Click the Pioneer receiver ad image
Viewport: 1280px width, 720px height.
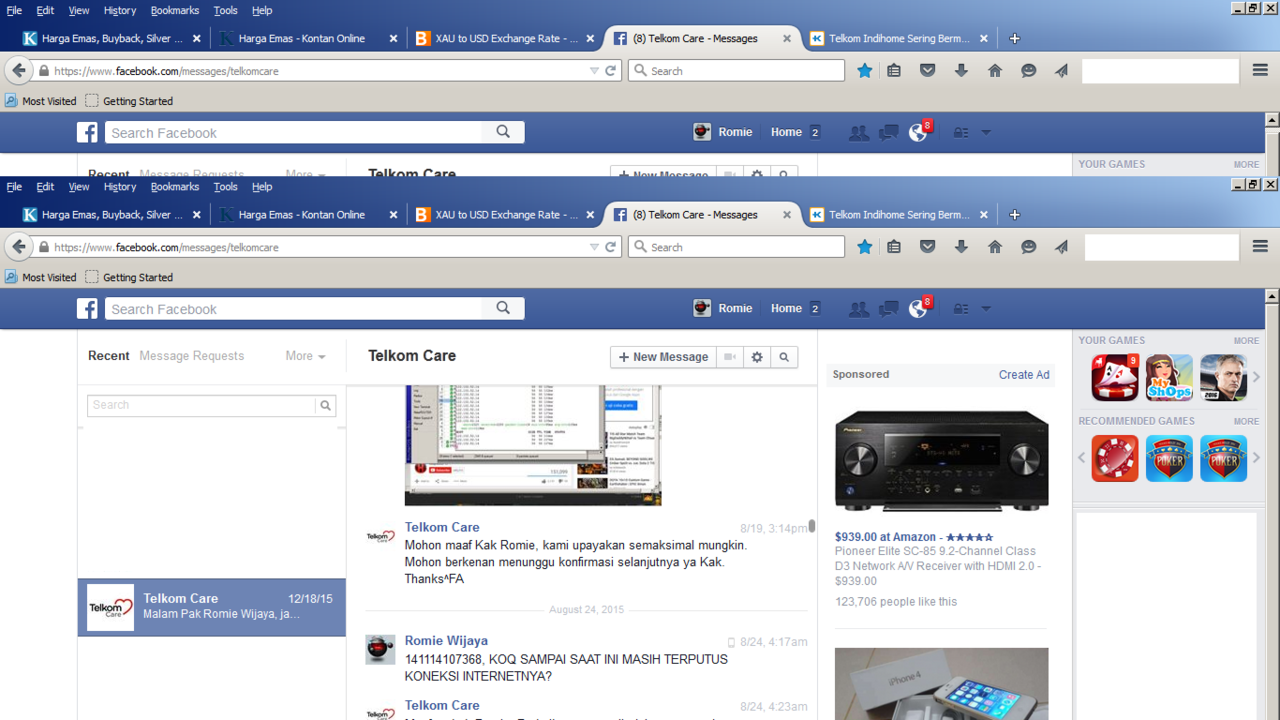coord(942,461)
